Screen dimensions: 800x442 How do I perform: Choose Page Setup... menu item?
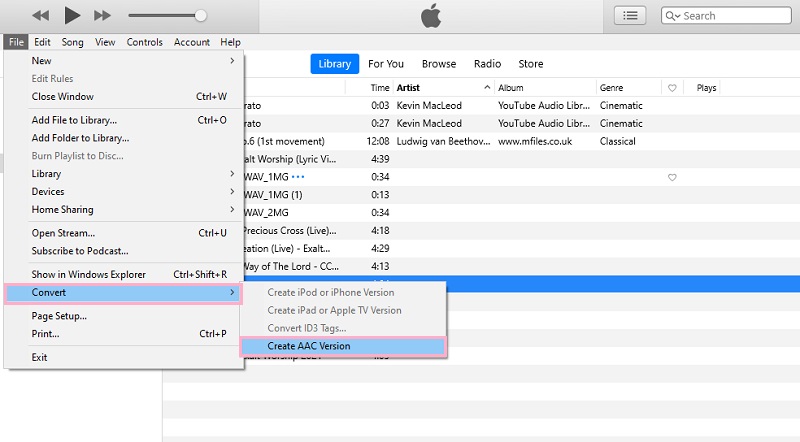pyautogui.click(x=123, y=316)
